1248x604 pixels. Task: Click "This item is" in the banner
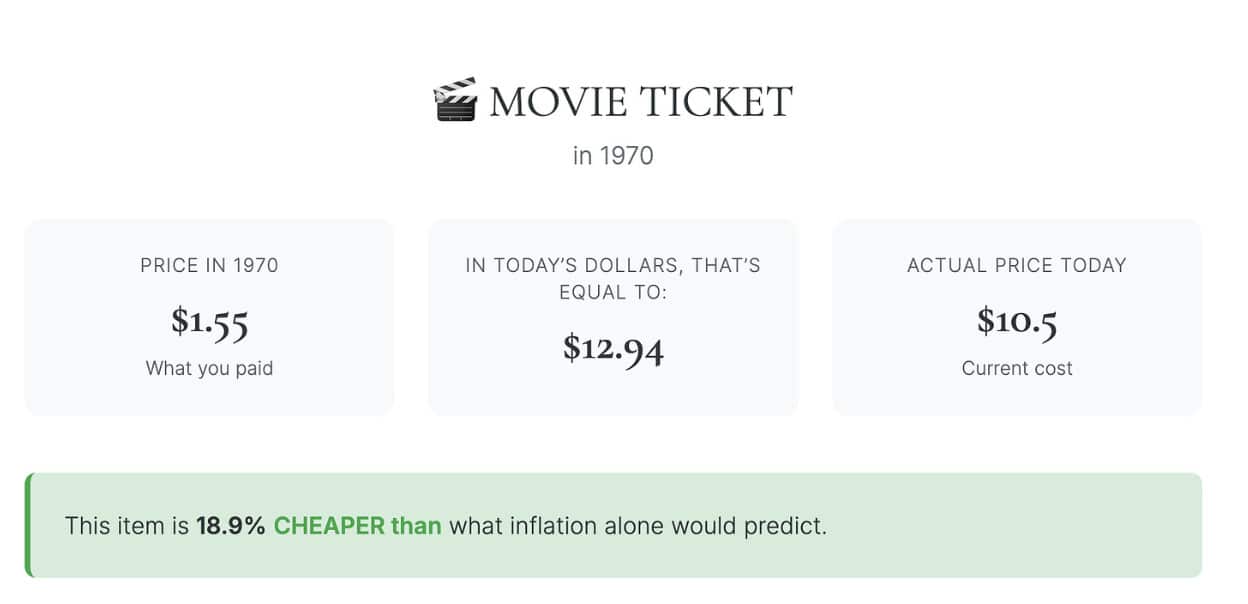127,525
